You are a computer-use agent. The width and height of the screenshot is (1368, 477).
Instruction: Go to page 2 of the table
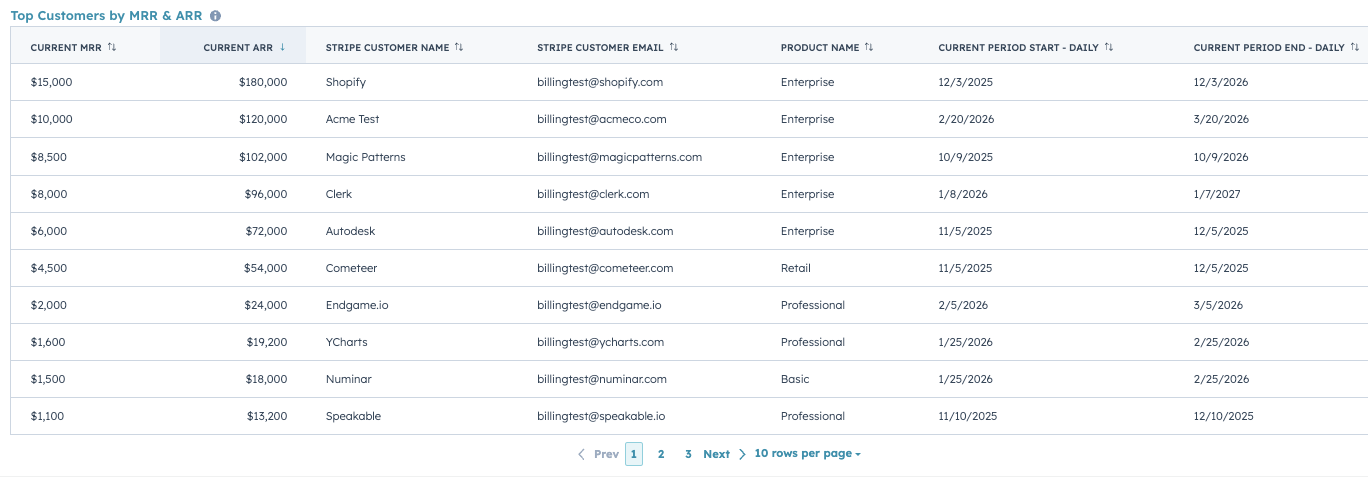pos(661,454)
